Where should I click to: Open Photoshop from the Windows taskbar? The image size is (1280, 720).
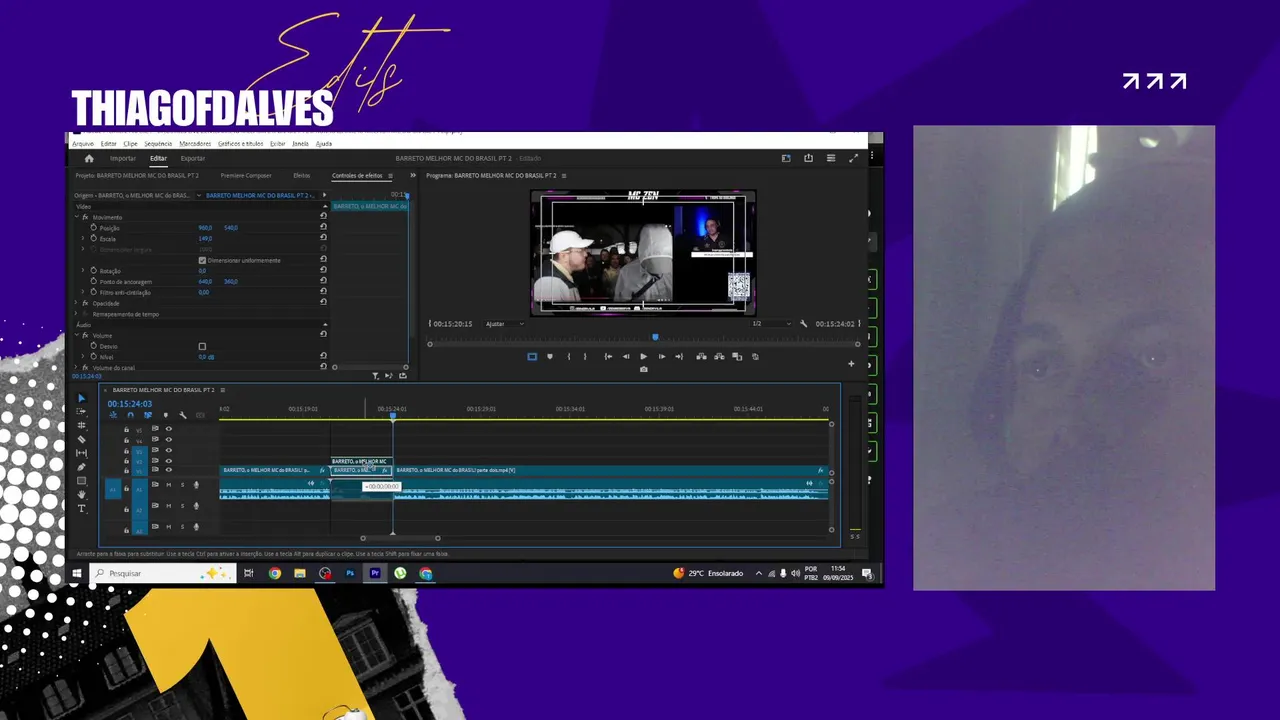point(350,573)
